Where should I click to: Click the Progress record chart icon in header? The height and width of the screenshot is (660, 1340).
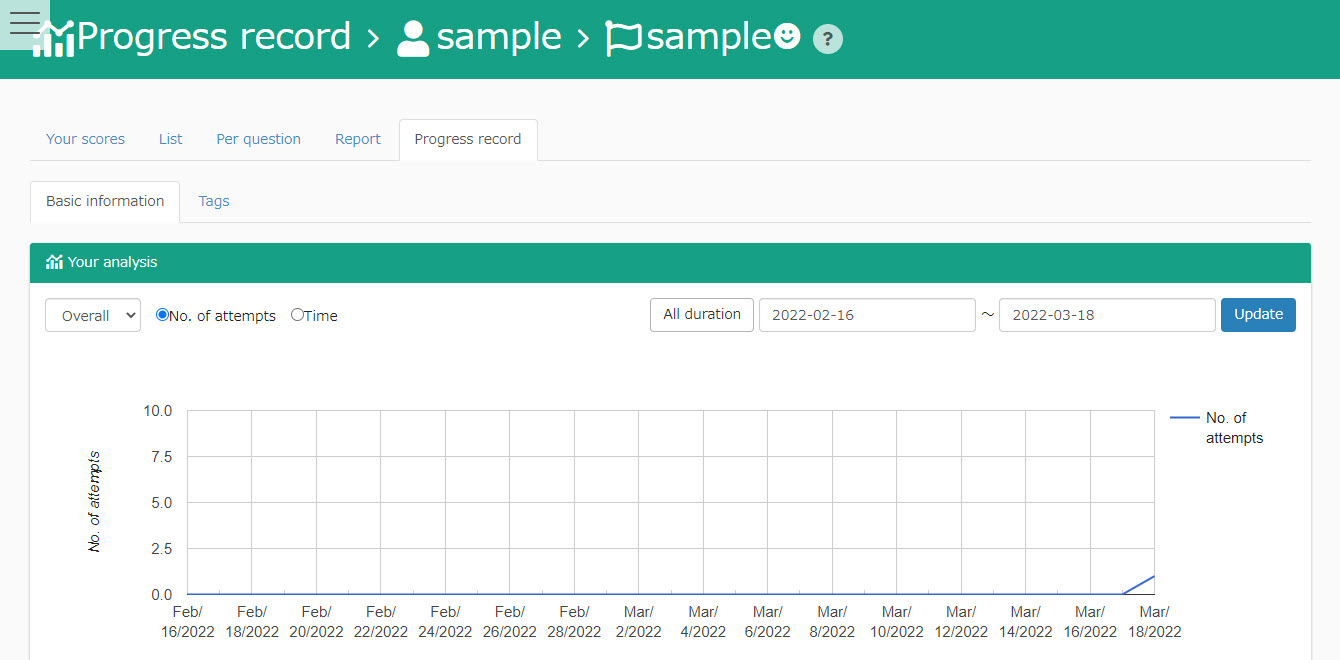coord(55,40)
